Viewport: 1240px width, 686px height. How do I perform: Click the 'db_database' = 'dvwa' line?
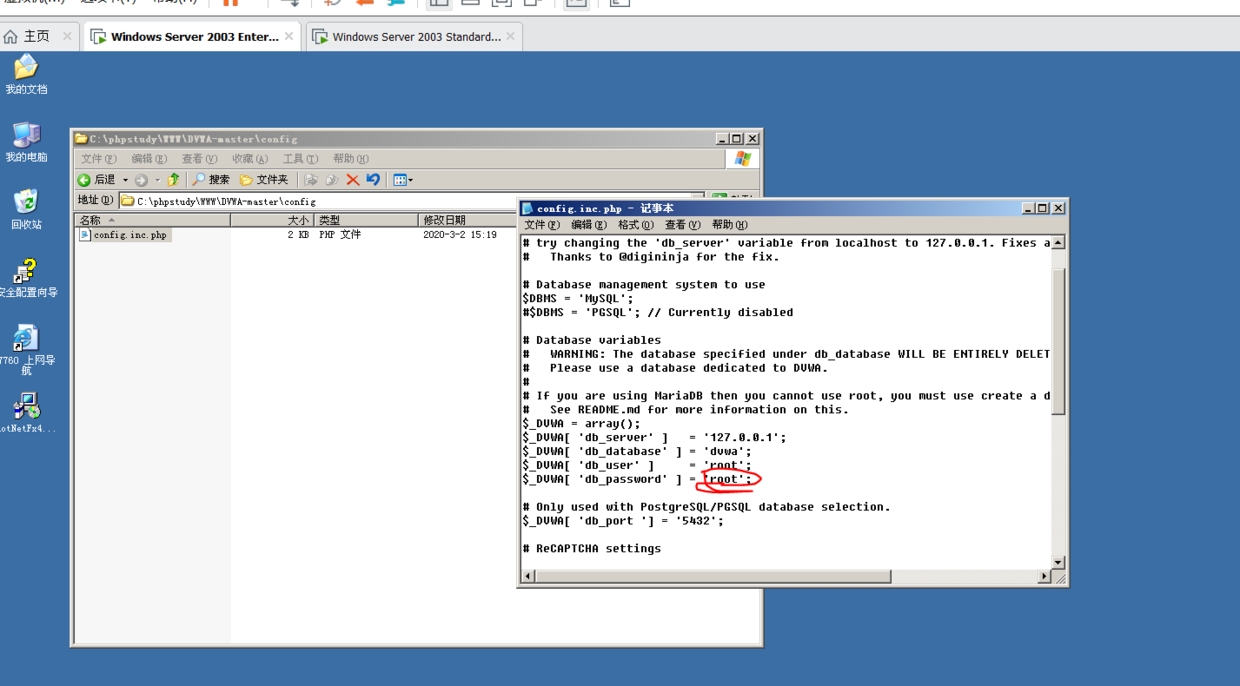[x=637, y=451]
